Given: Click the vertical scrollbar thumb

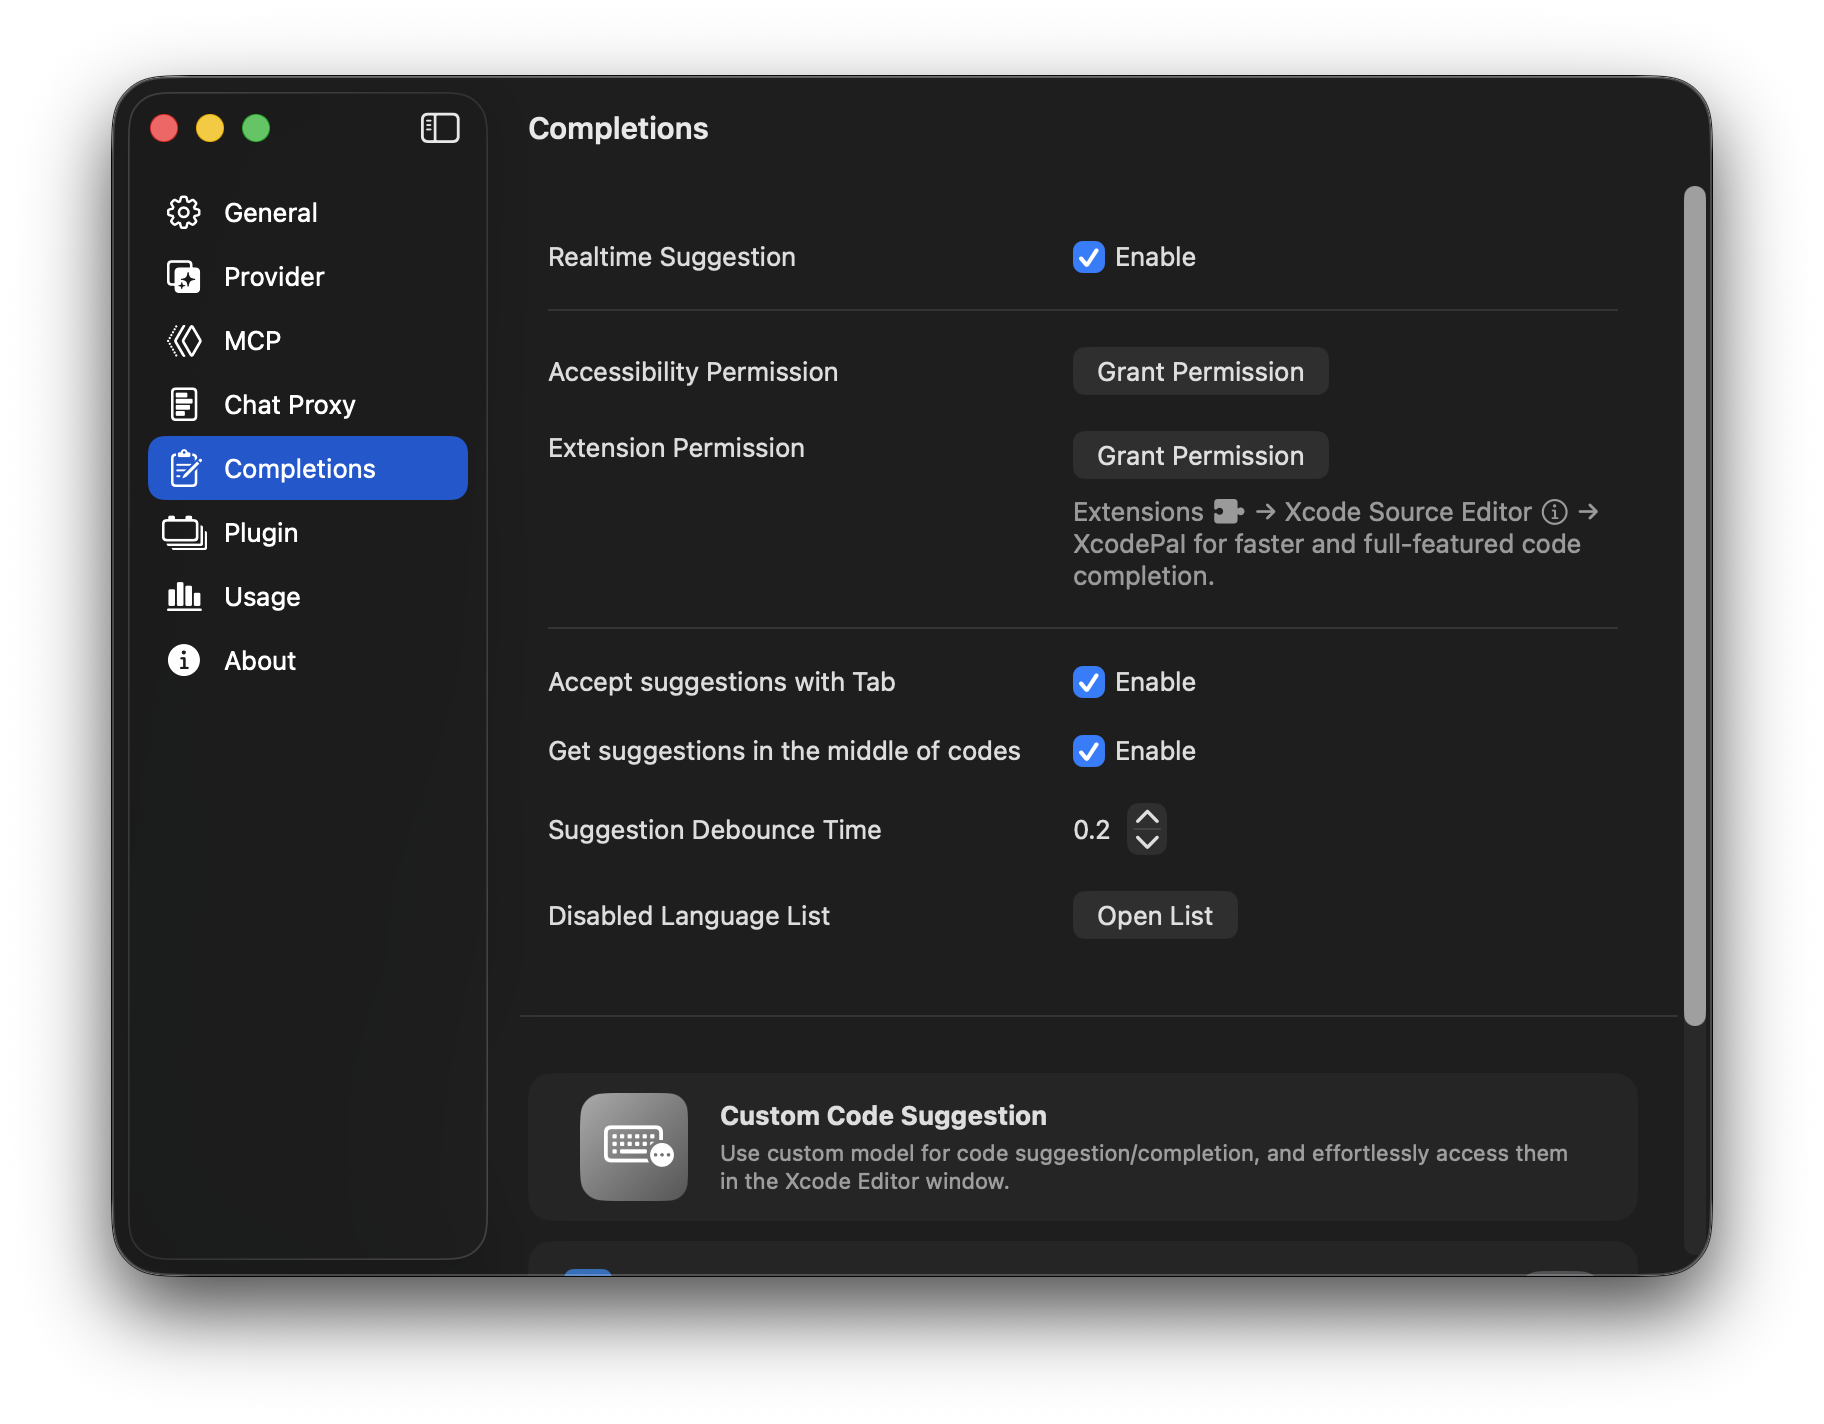Looking at the screenshot, I should (1694, 606).
